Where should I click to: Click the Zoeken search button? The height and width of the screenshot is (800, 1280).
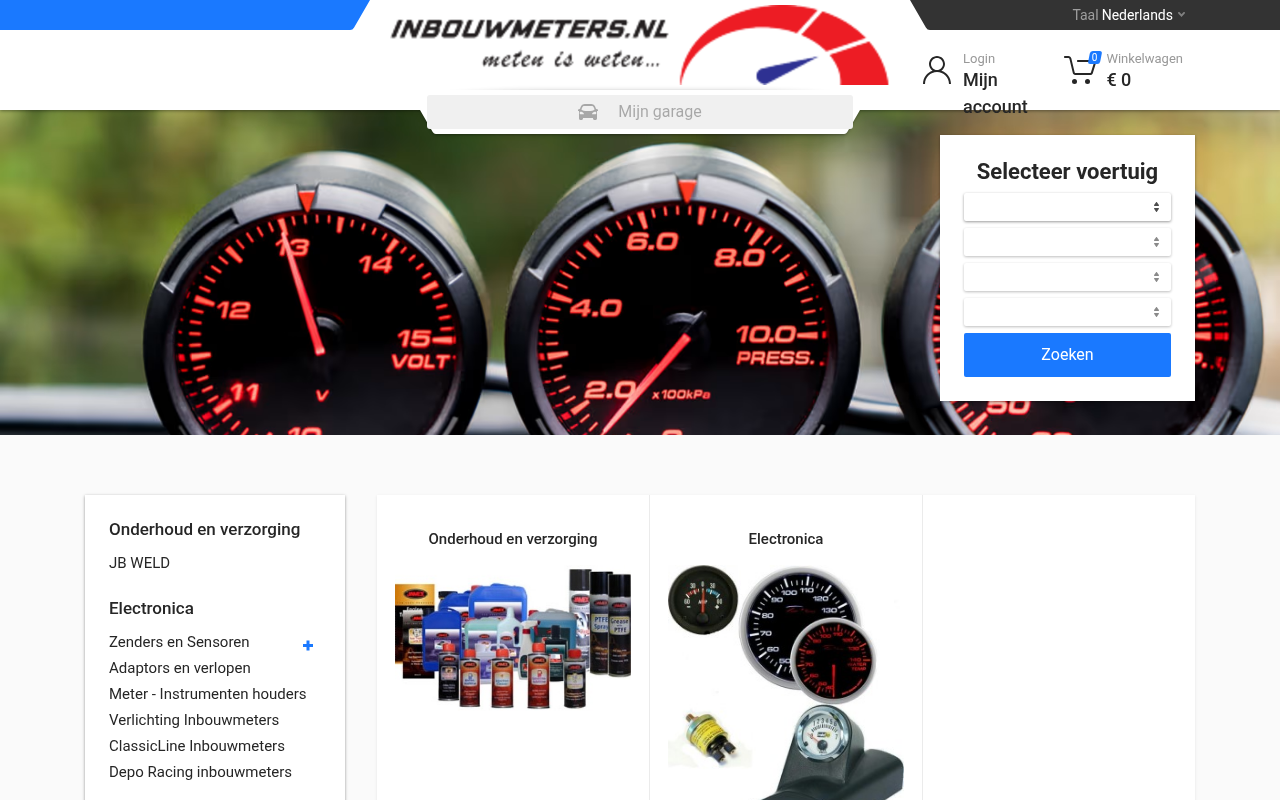pyautogui.click(x=1067, y=355)
